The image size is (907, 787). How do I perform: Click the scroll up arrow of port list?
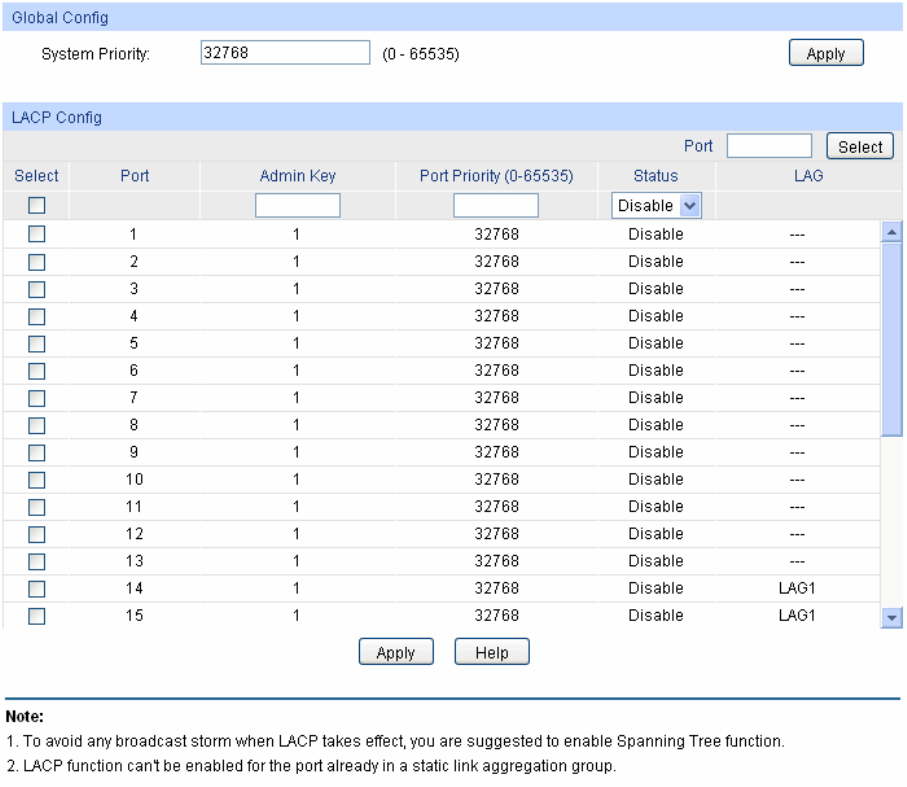pos(892,232)
